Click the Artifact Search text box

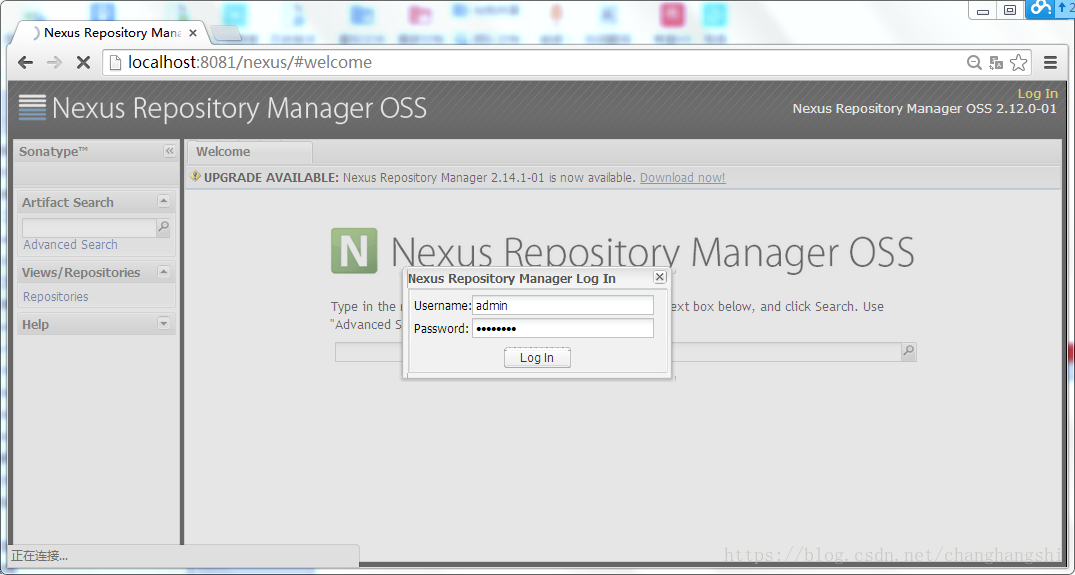(x=90, y=227)
